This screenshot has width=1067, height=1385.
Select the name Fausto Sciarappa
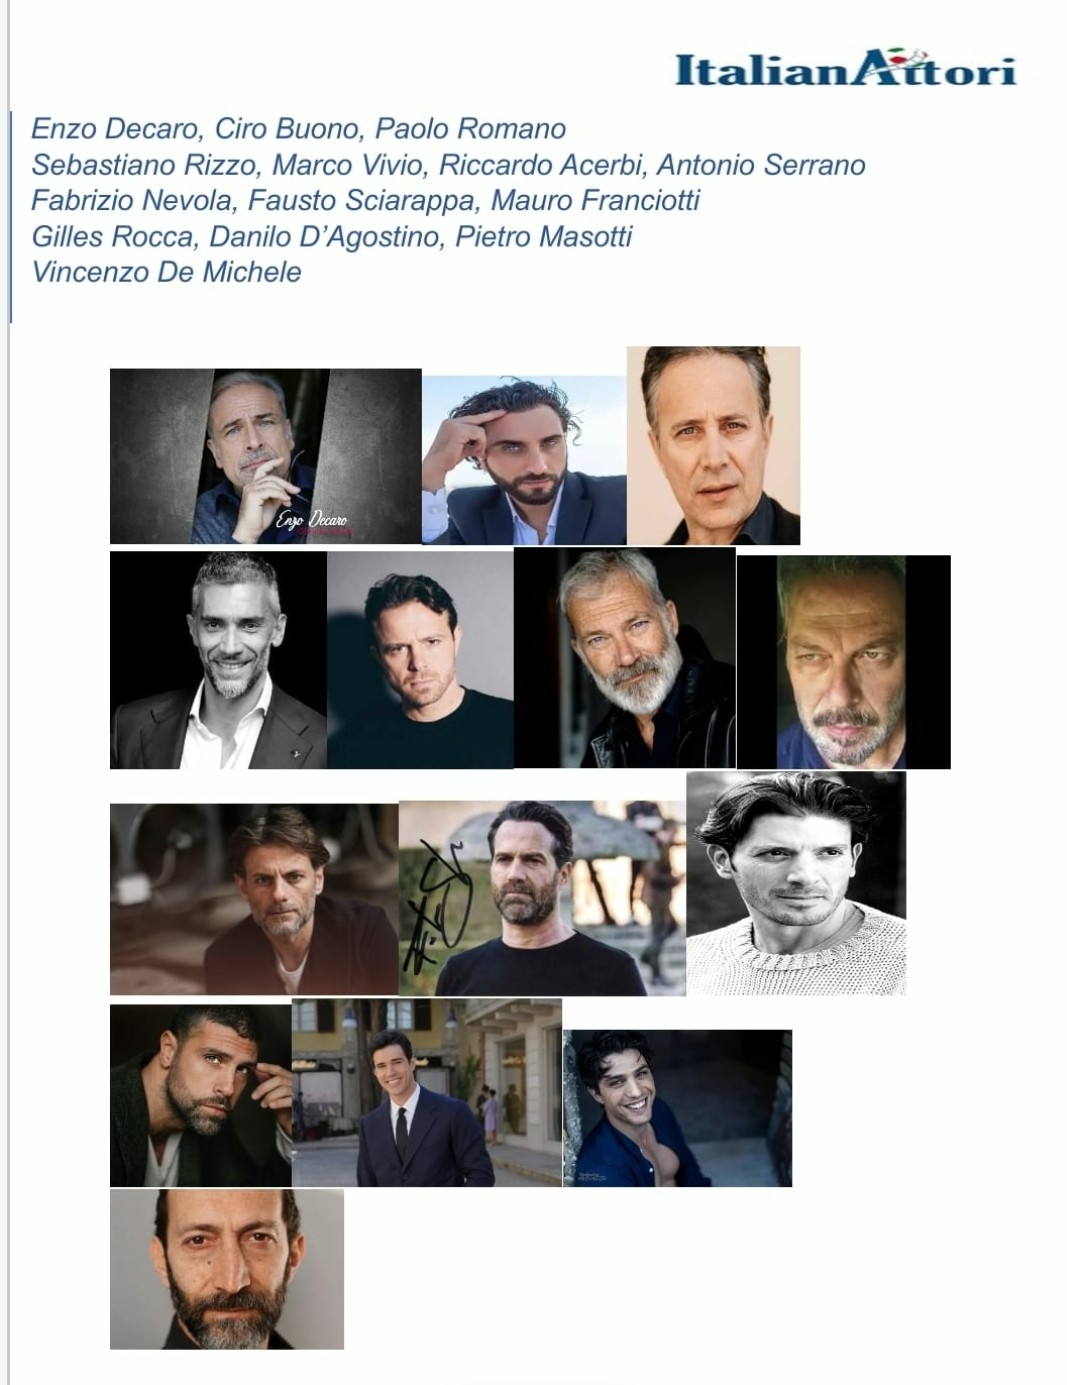(361, 200)
